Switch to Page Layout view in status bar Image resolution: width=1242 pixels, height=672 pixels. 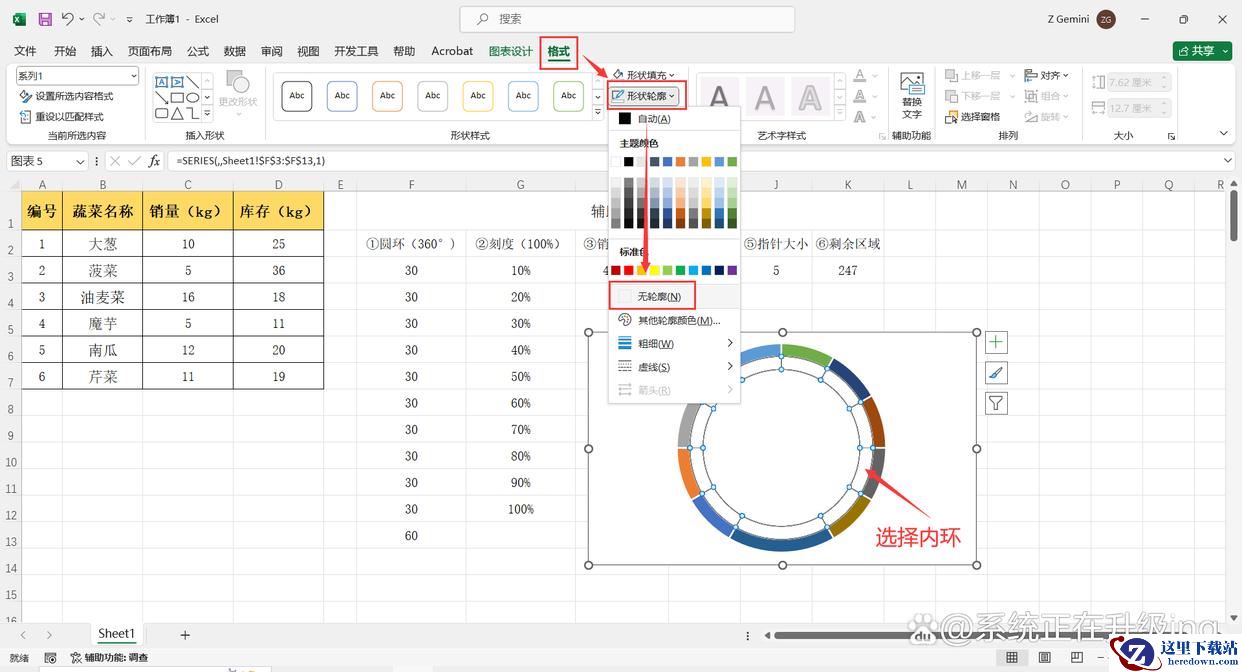click(1043, 657)
